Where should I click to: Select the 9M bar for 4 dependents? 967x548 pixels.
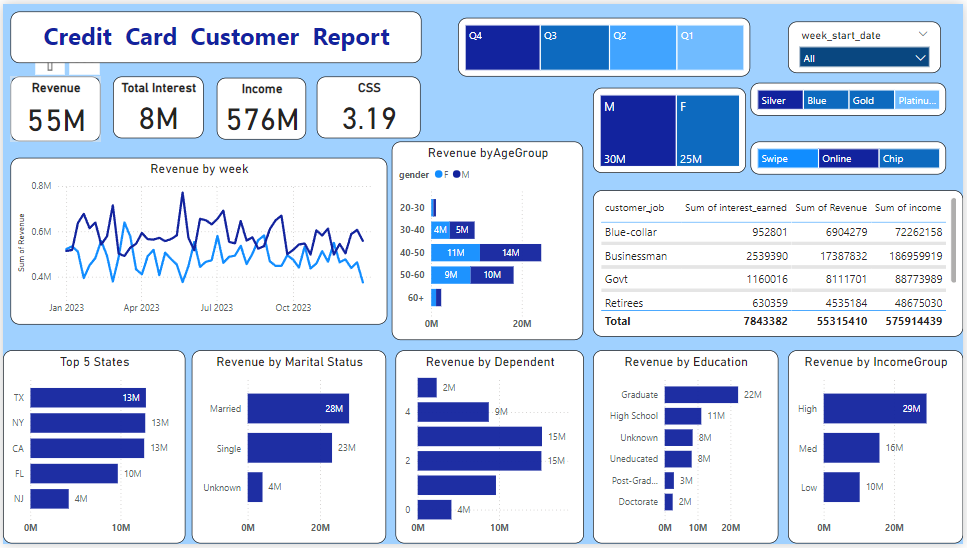453,412
